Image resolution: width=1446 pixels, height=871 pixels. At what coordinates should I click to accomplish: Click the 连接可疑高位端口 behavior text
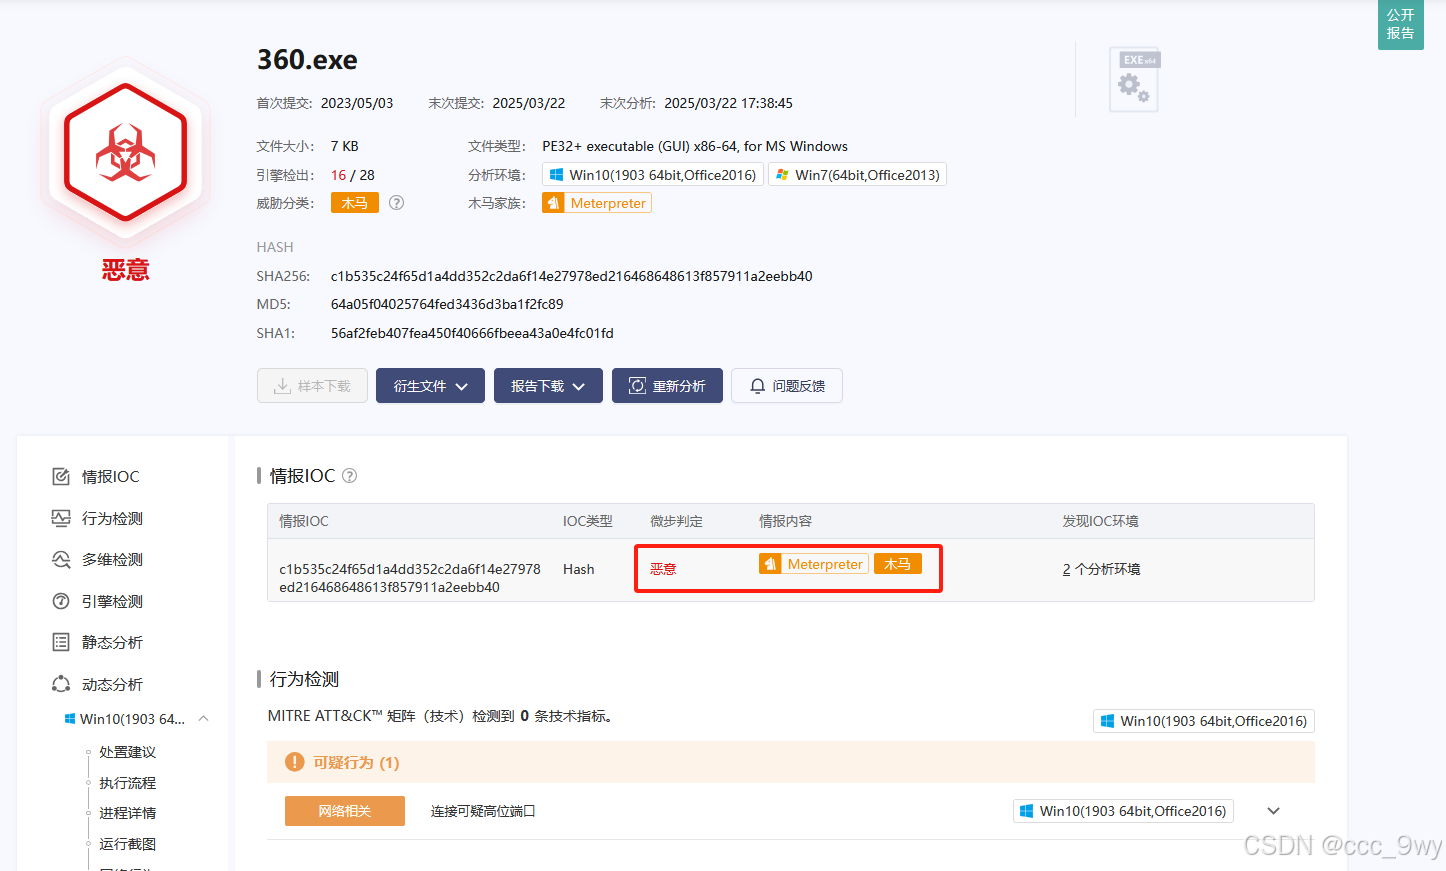[483, 811]
